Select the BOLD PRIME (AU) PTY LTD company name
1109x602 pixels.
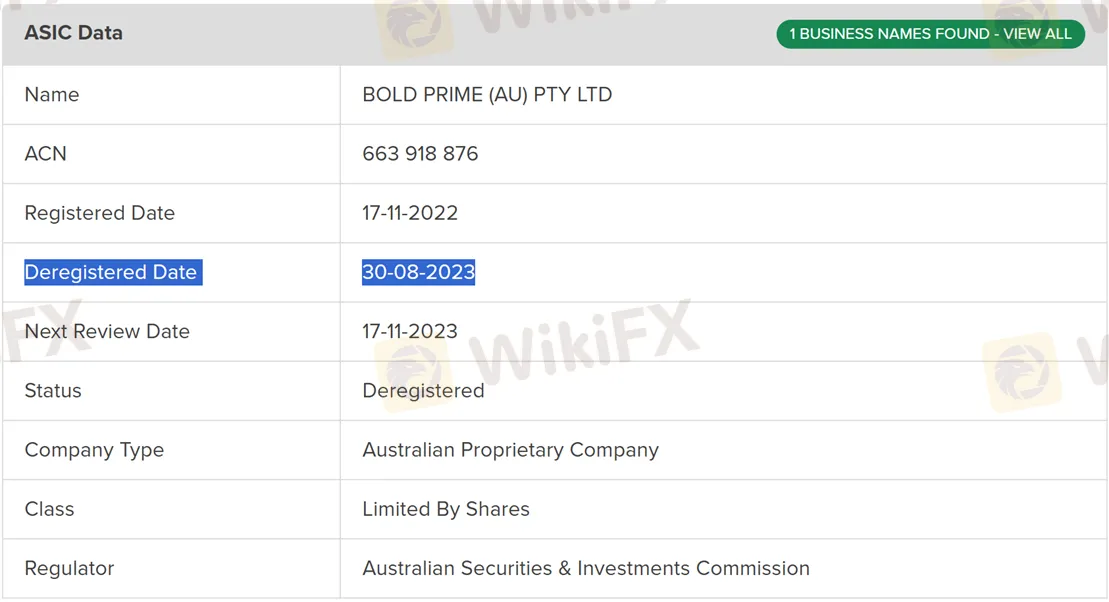click(487, 95)
